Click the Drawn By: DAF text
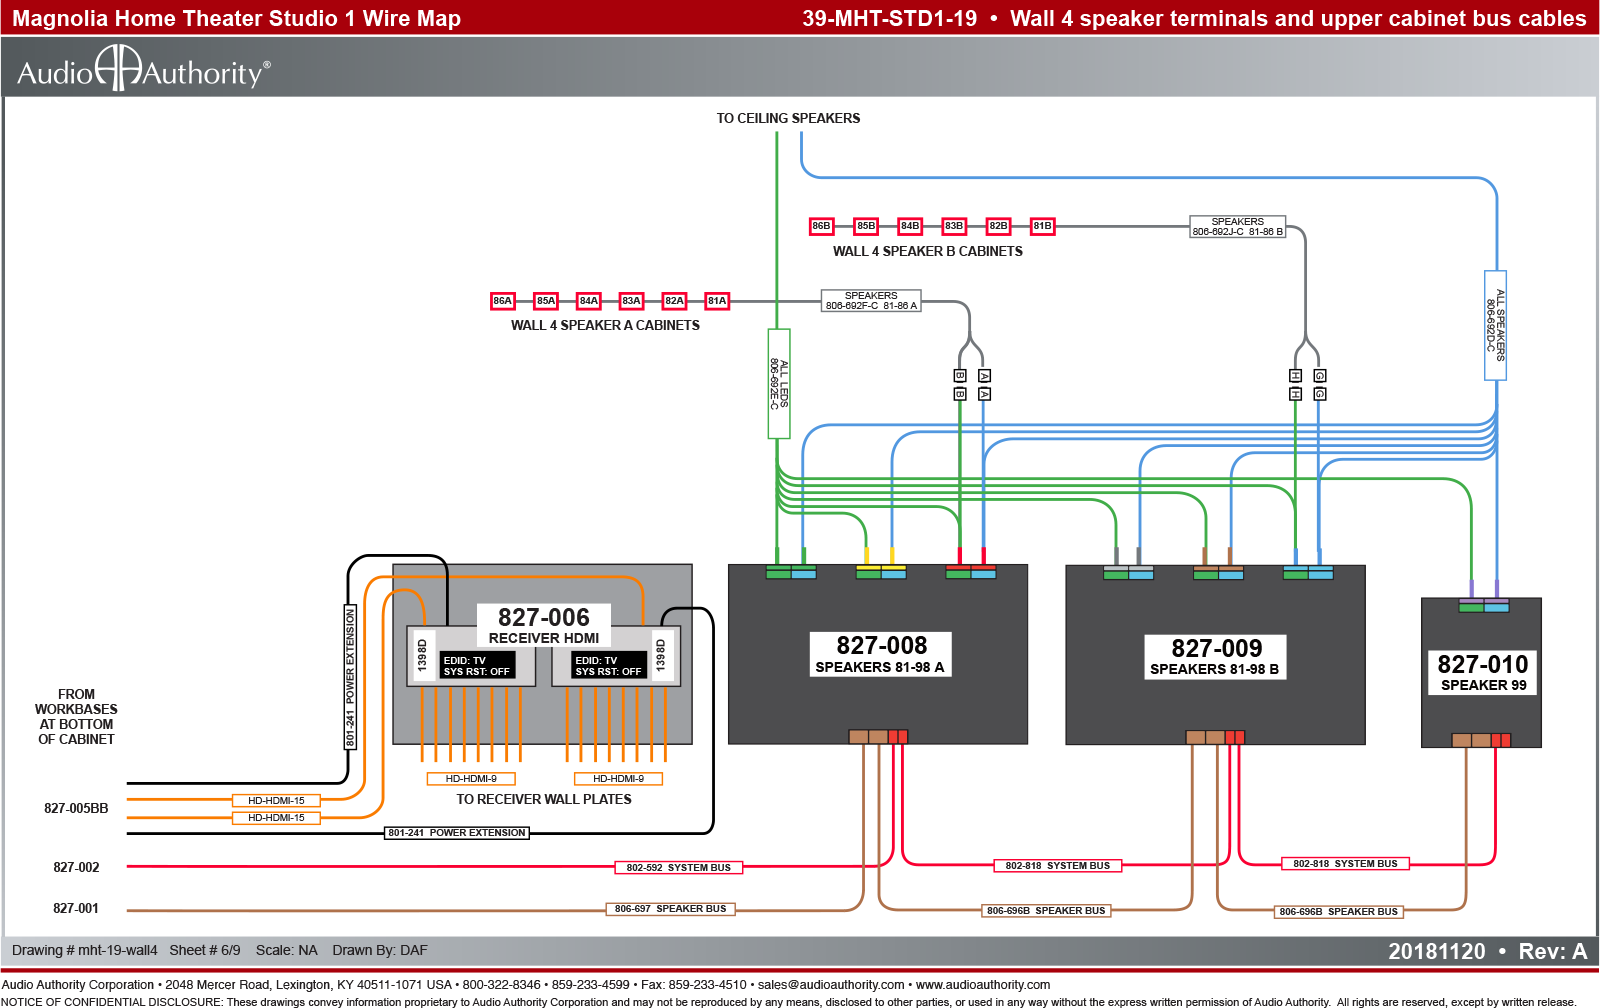Image resolution: width=1600 pixels, height=1008 pixels. point(380,950)
